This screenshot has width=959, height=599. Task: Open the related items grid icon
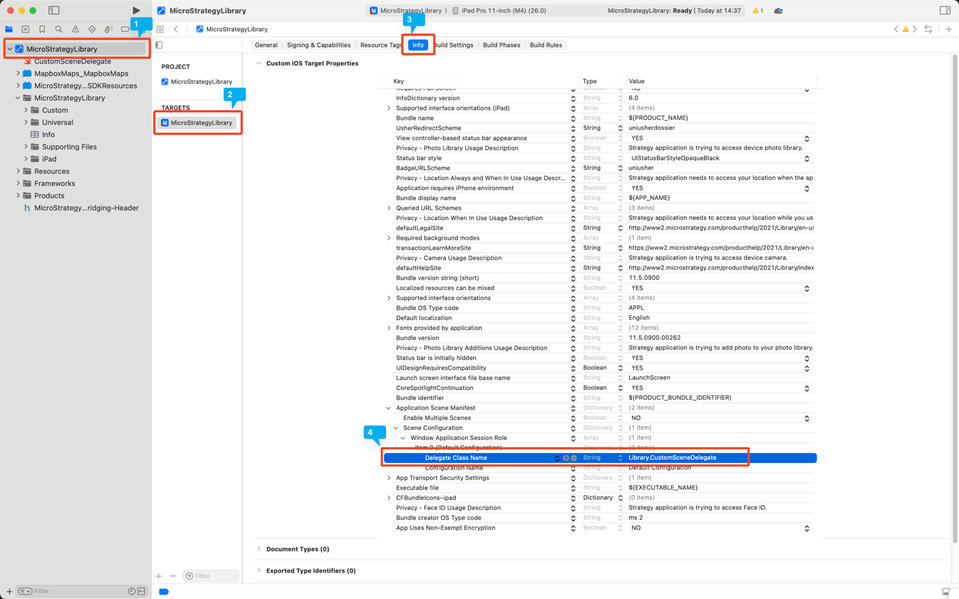coord(160,29)
